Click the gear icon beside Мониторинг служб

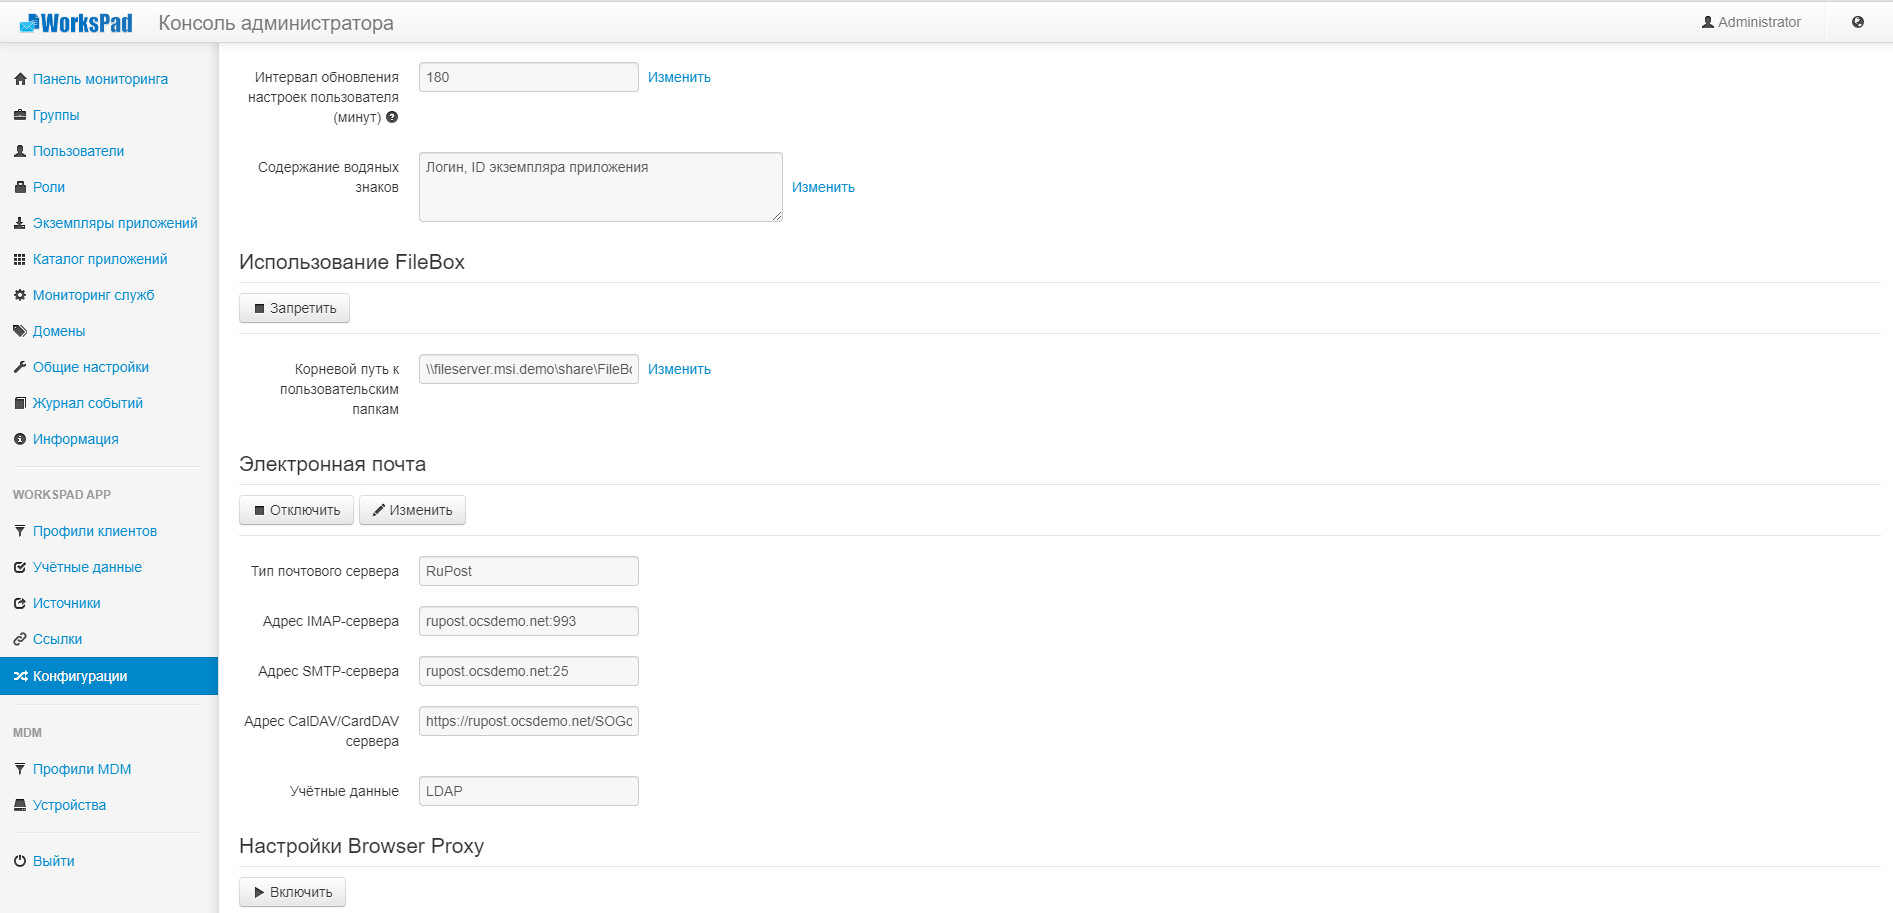(20, 295)
